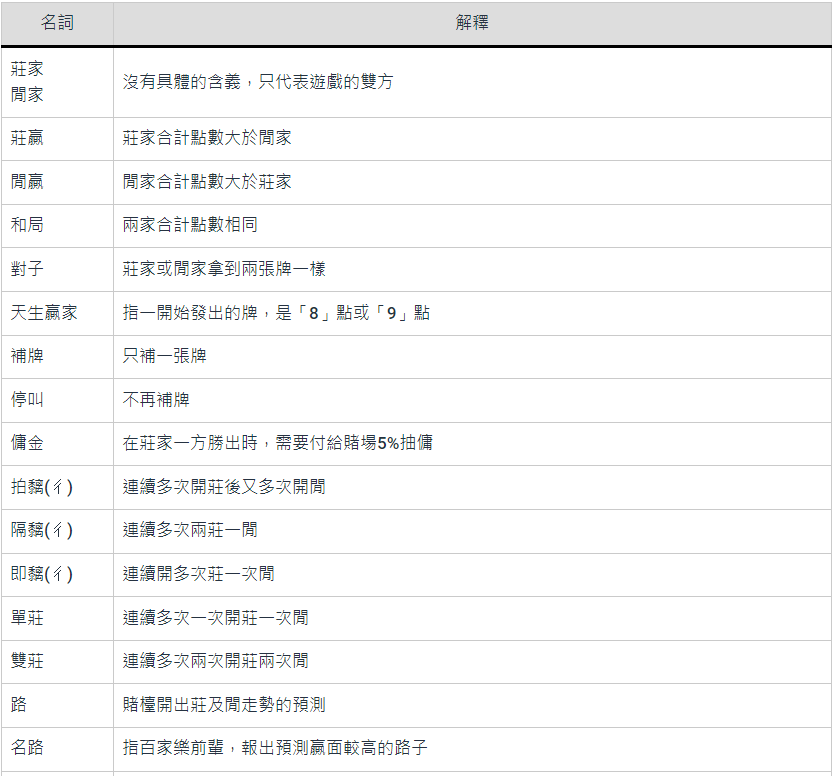The height and width of the screenshot is (776, 834).
Task: Click the 拍黐(ㄔ) term cell
Action: click(x=42, y=487)
